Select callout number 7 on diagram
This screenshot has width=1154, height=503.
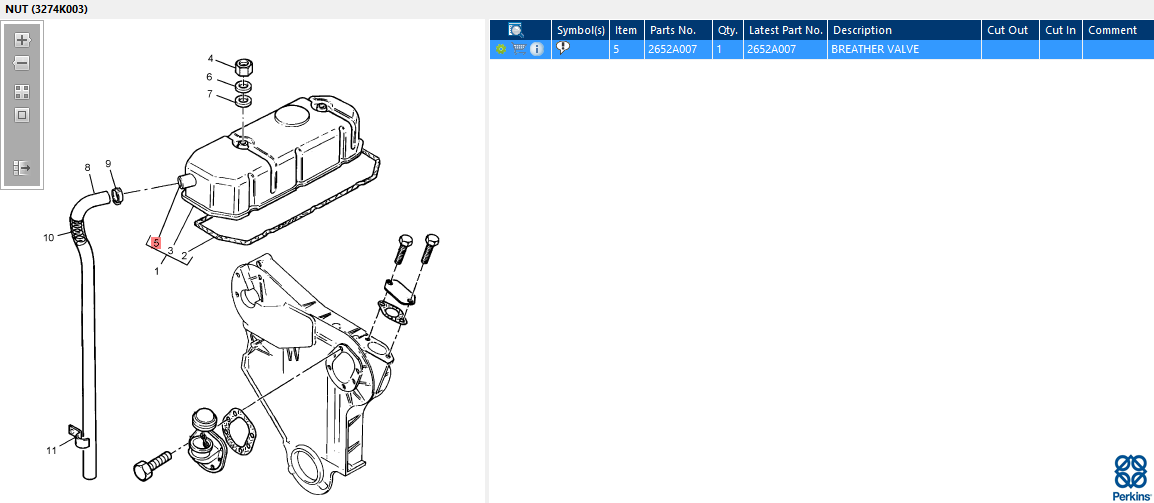tap(210, 94)
